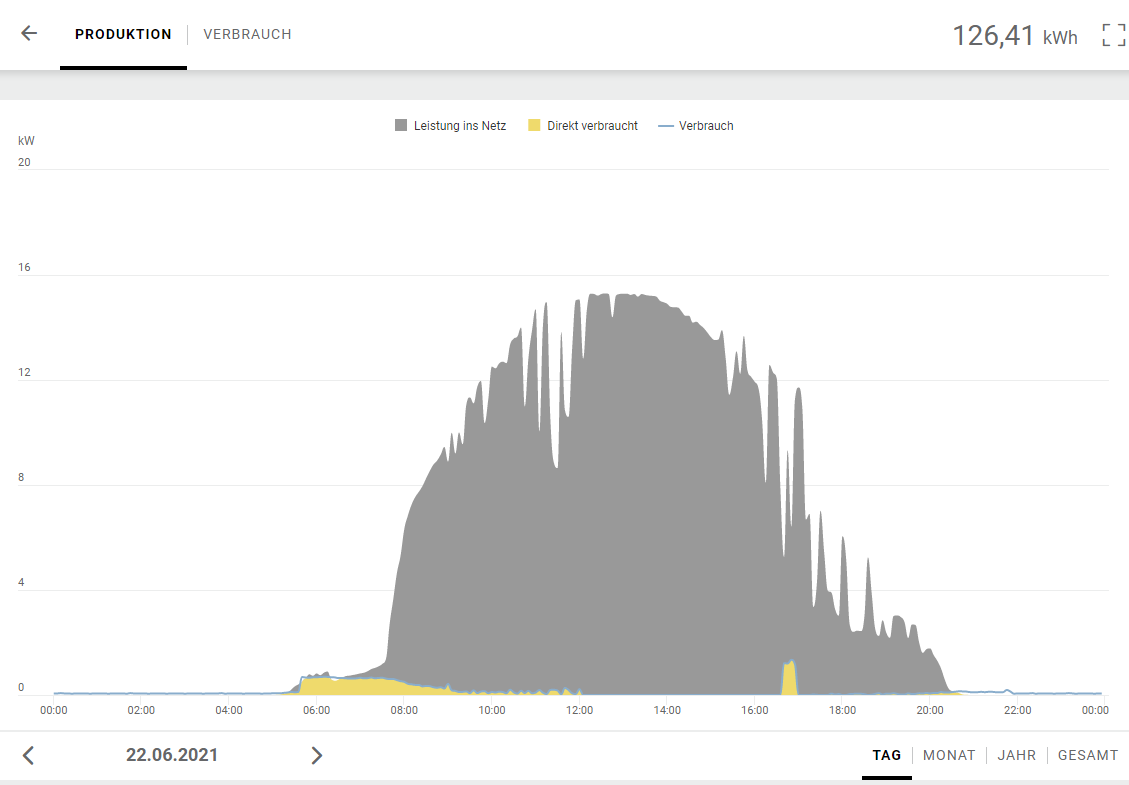Click the 10:00 x-axis label
The height and width of the screenshot is (785, 1129).
tap(492, 710)
